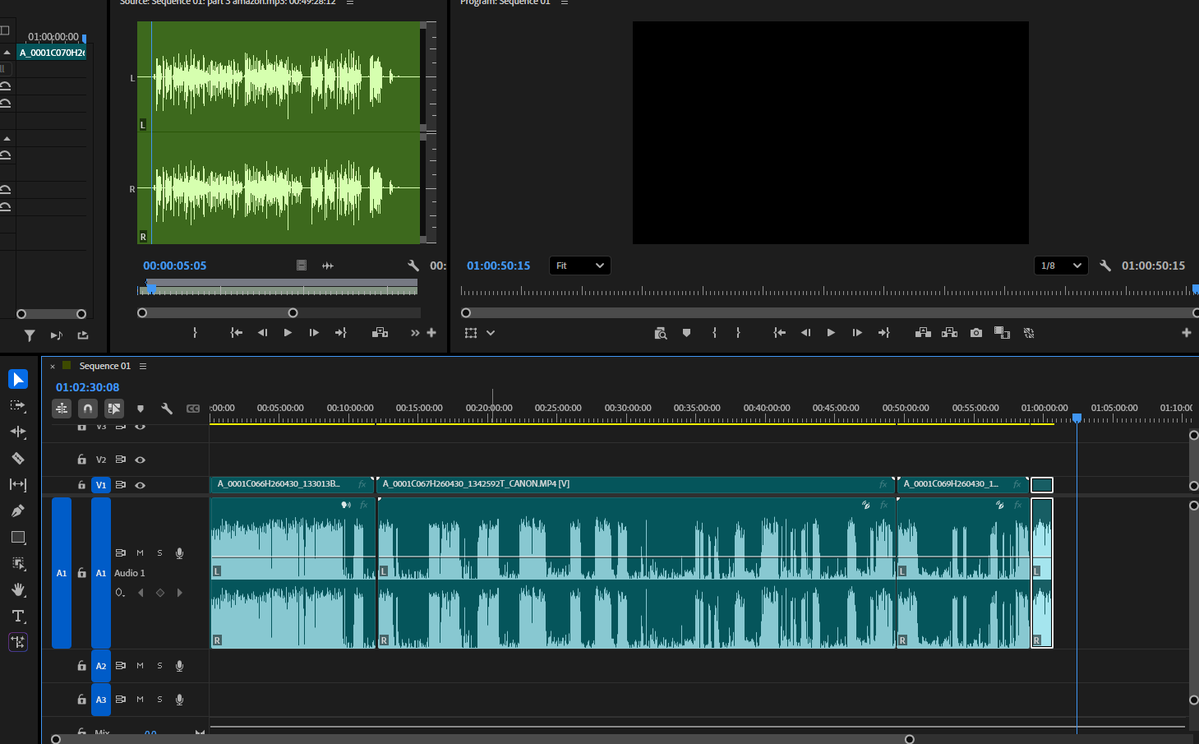The height and width of the screenshot is (744, 1199).
Task: Click the Source monitor playhead marker
Action: click(151, 288)
